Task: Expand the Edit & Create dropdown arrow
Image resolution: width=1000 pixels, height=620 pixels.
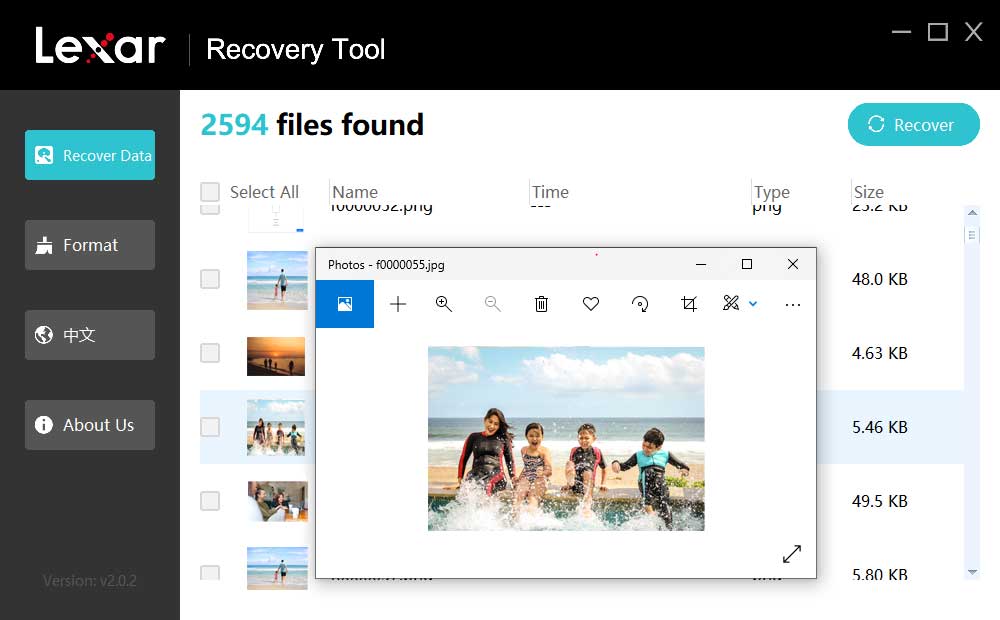Action: pos(753,304)
